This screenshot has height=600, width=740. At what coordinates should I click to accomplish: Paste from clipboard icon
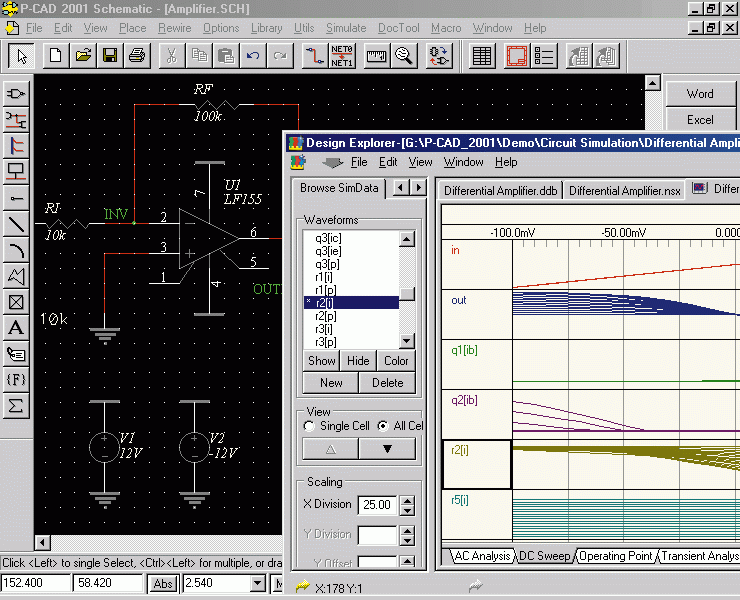226,56
